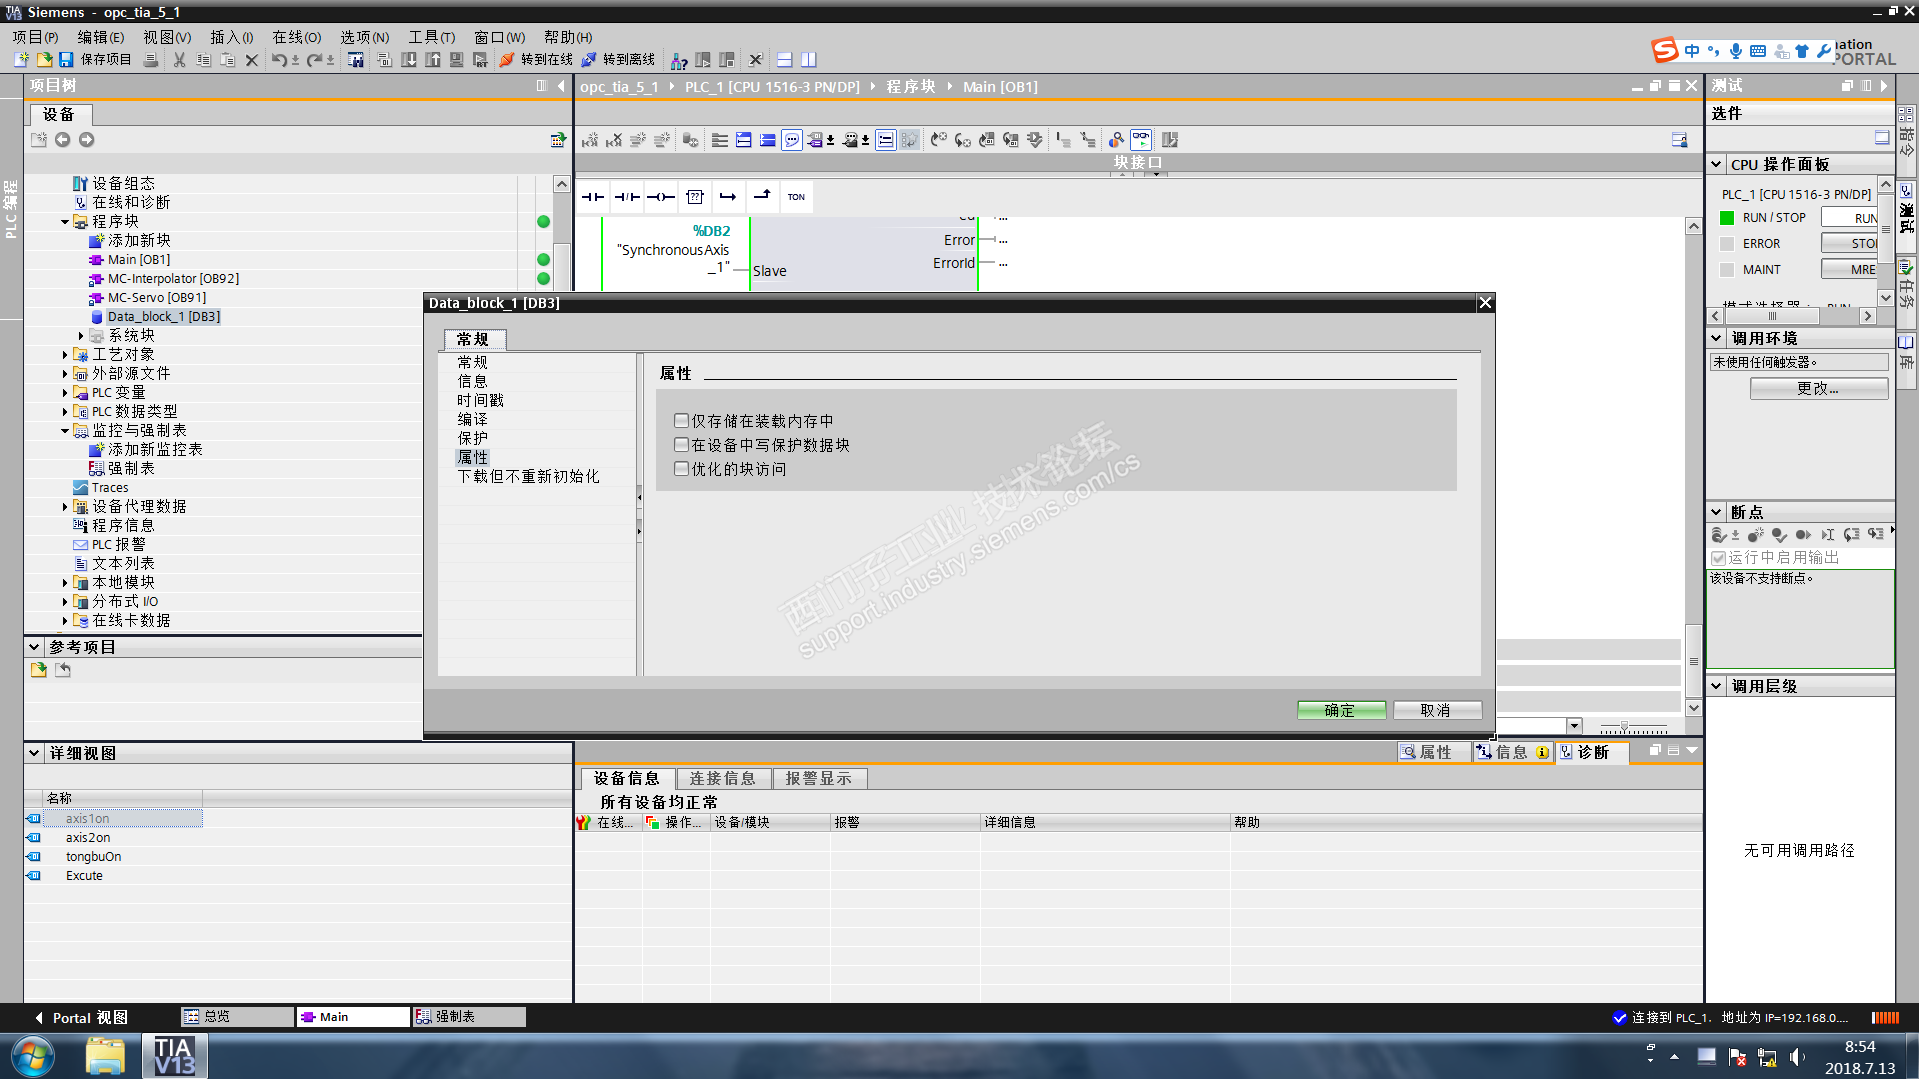Screen dimensions: 1919x1079
Task: Enable 仅存储在装载内存中 checkbox
Action: [x=681, y=421]
